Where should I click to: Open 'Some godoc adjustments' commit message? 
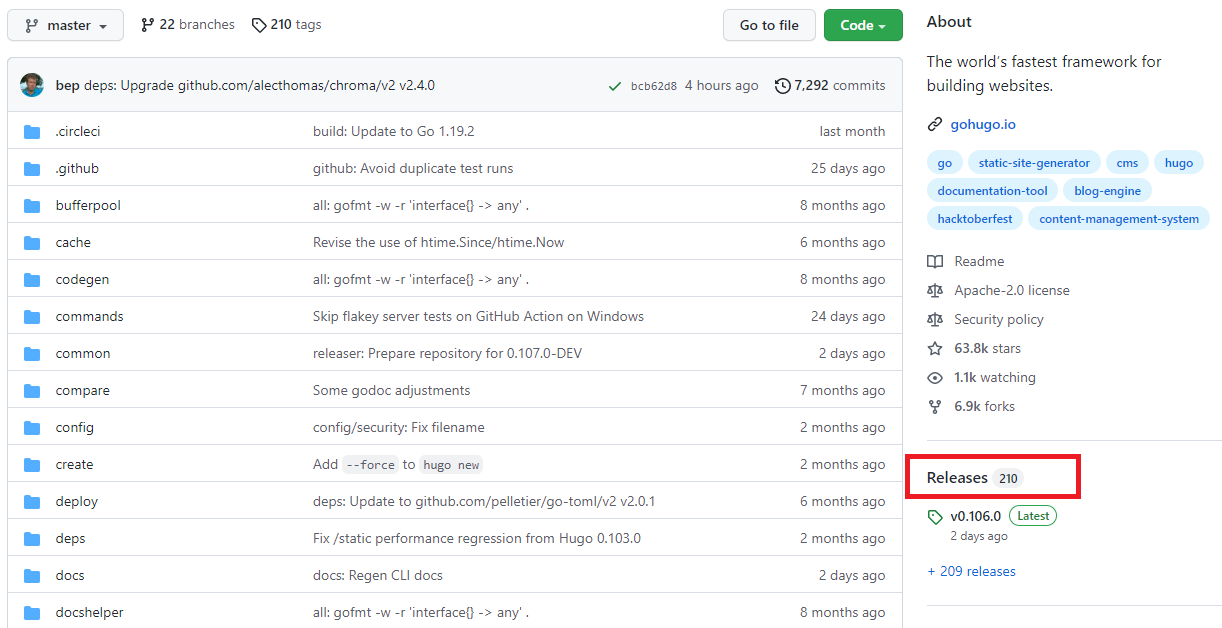[x=391, y=390]
